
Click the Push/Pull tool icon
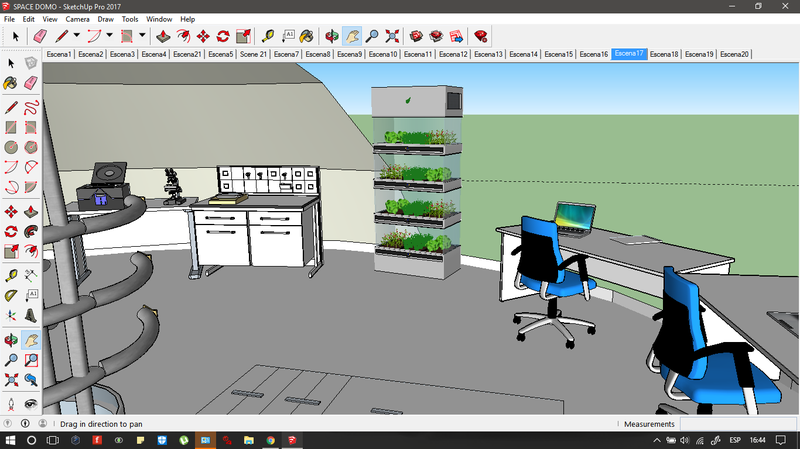(x=163, y=36)
